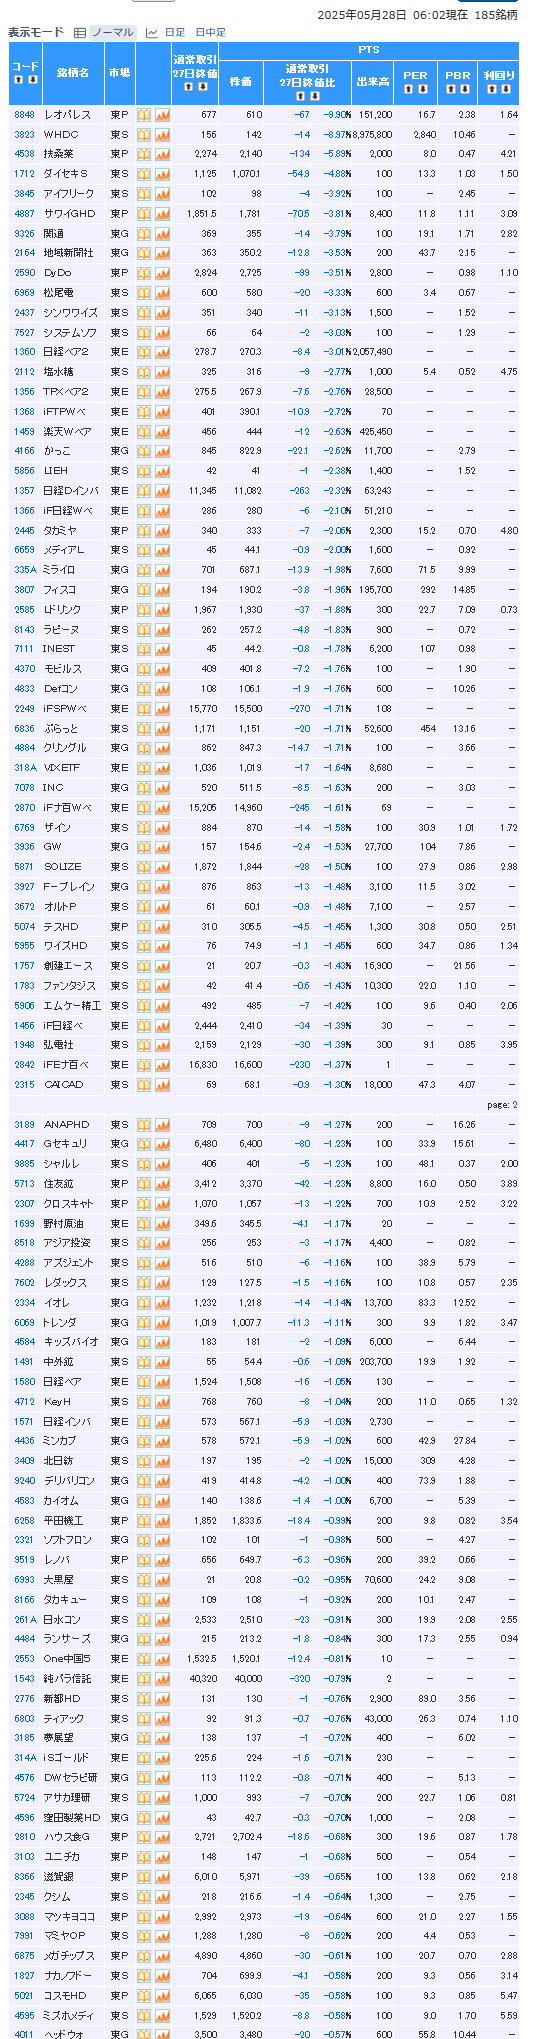Open the chart icon for WHDC

(162, 134)
